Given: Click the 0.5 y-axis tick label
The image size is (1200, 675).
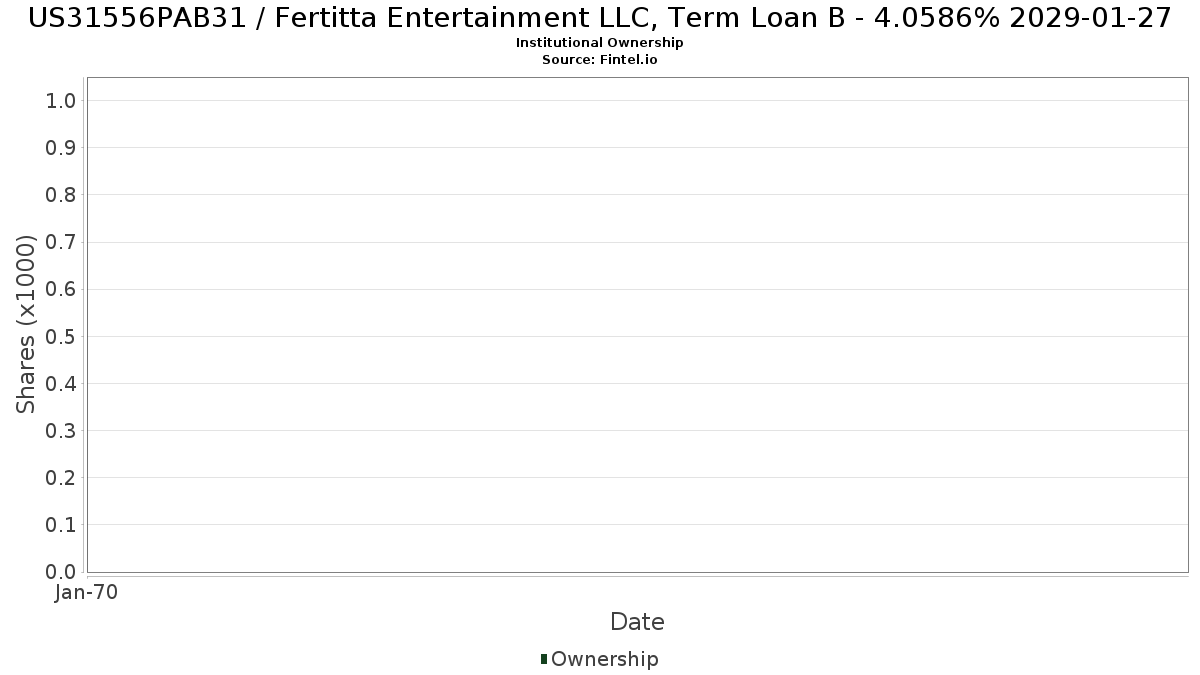Looking at the screenshot, I should coord(61,336).
